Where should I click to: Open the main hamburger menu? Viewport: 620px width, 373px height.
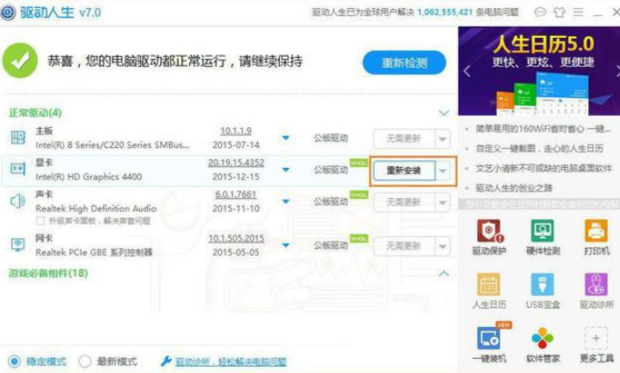(578, 12)
